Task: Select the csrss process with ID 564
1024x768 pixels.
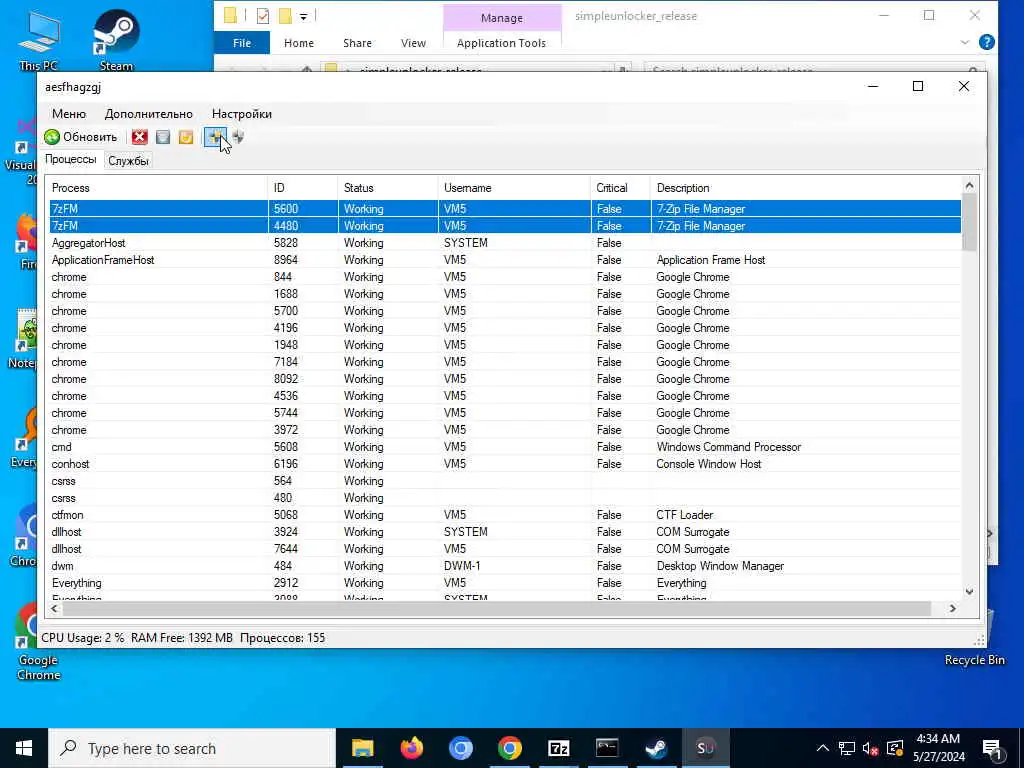Action: pos(505,481)
